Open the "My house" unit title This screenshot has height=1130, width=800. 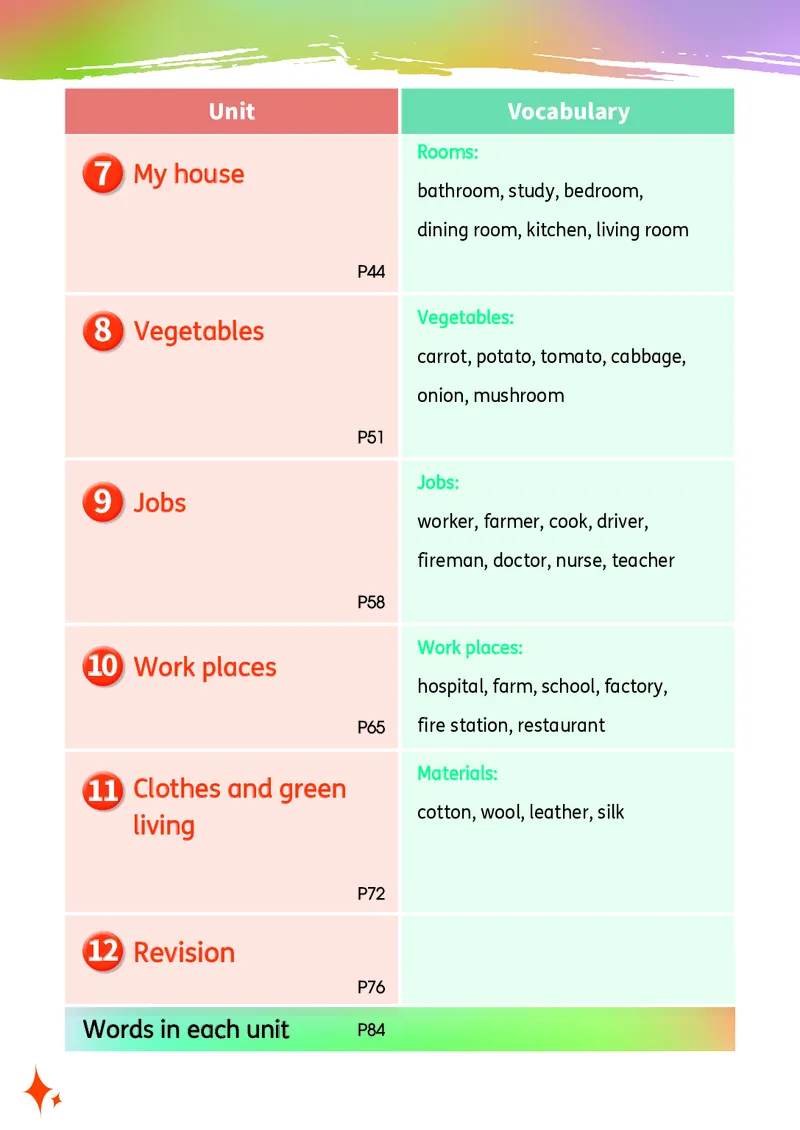(x=189, y=174)
